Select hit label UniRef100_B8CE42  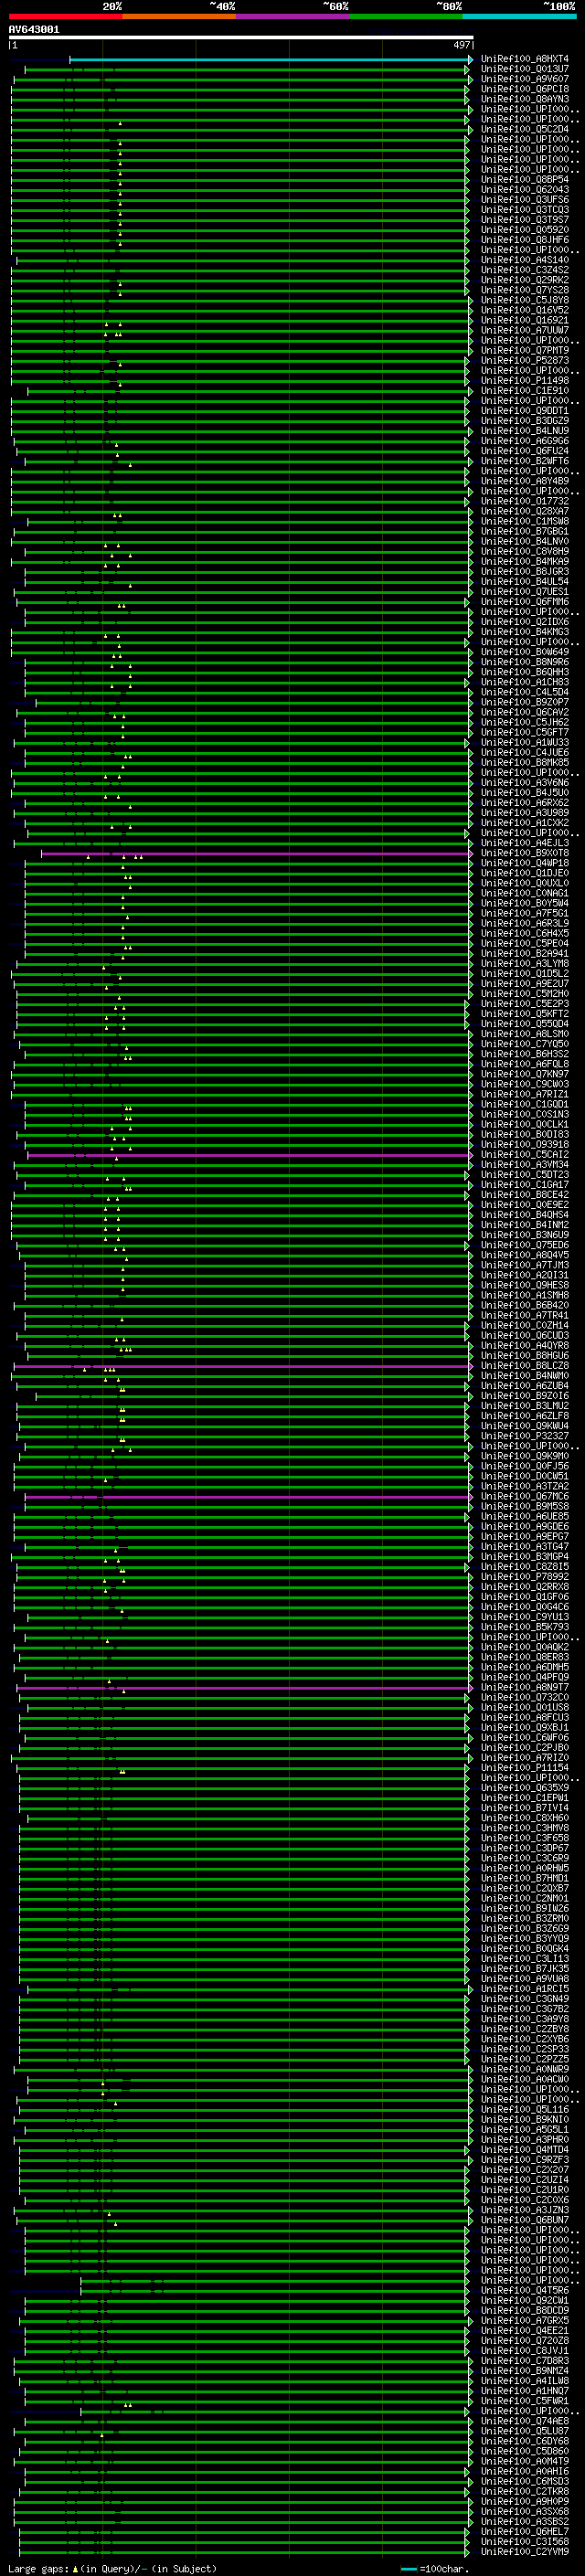(x=525, y=1195)
